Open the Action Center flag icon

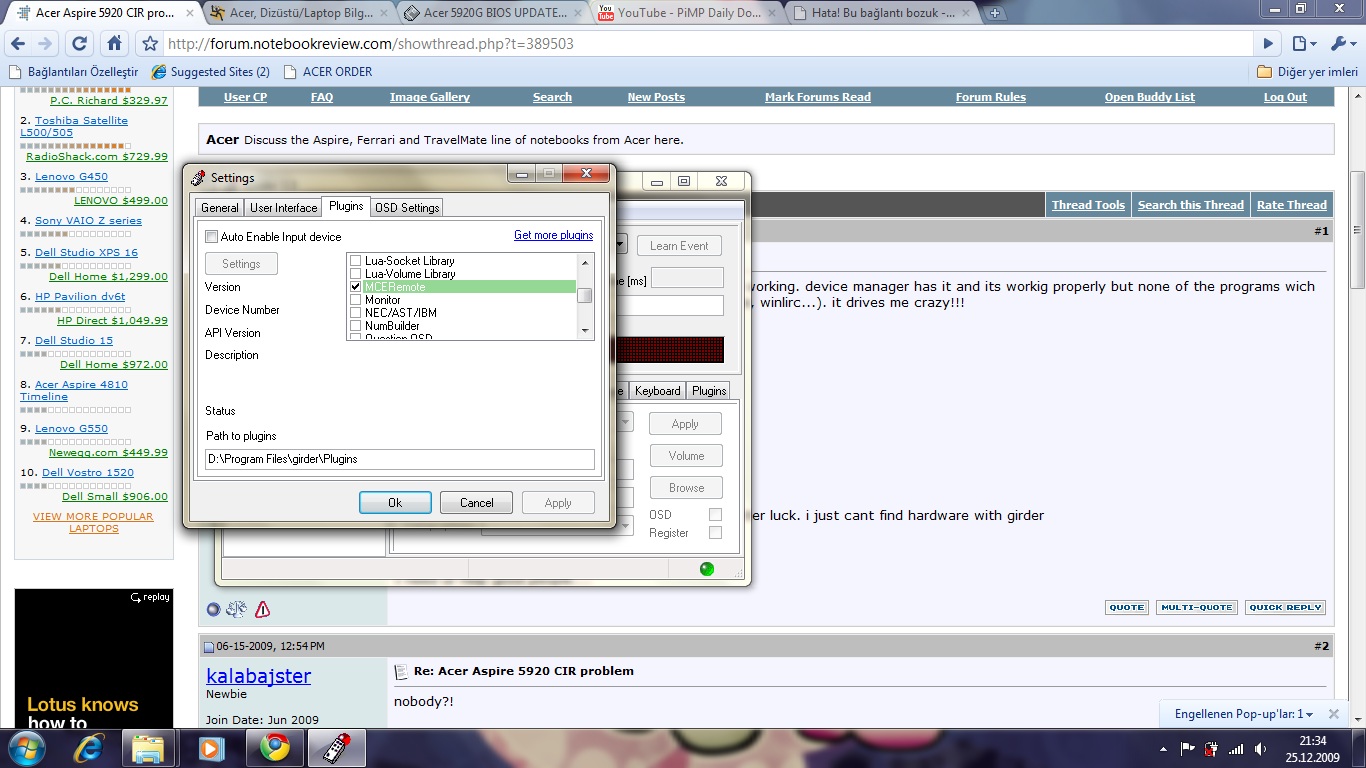1188,748
